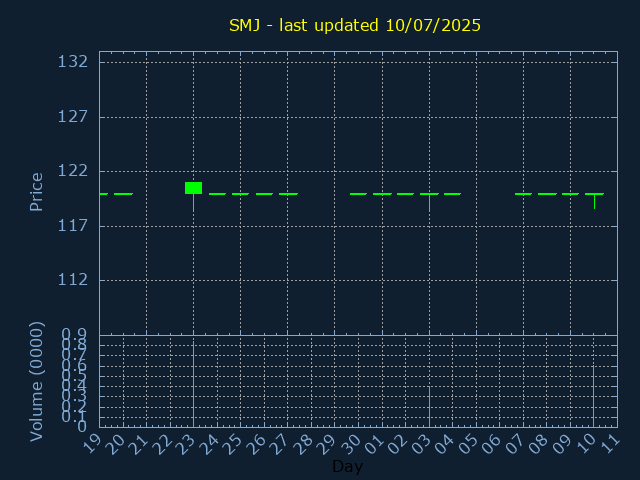Click day label 26 on x-axis
The width and height of the screenshot is (640, 480).
click(x=258, y=443)
